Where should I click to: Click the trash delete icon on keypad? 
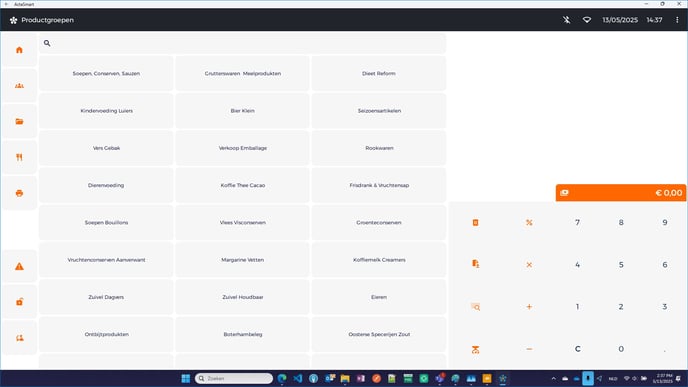(x=475, y=222)
